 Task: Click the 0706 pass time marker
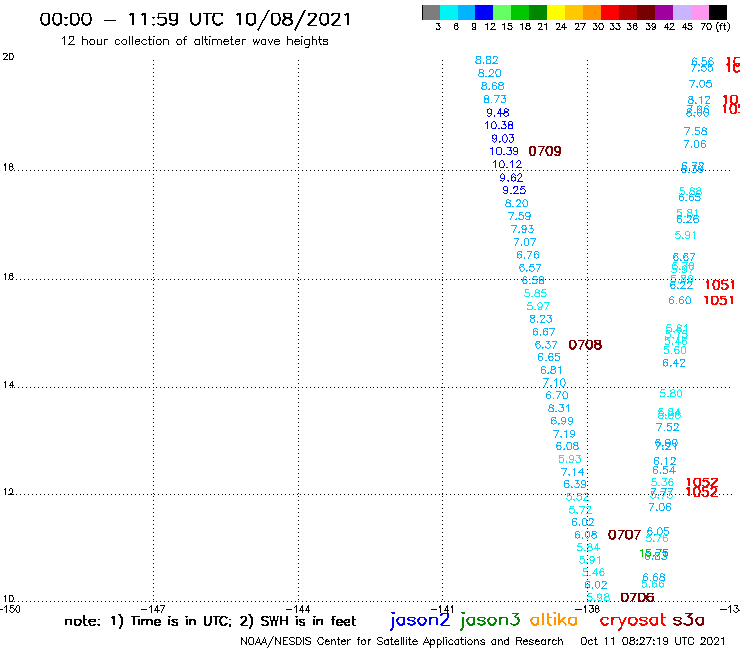(x=637, y=598)
